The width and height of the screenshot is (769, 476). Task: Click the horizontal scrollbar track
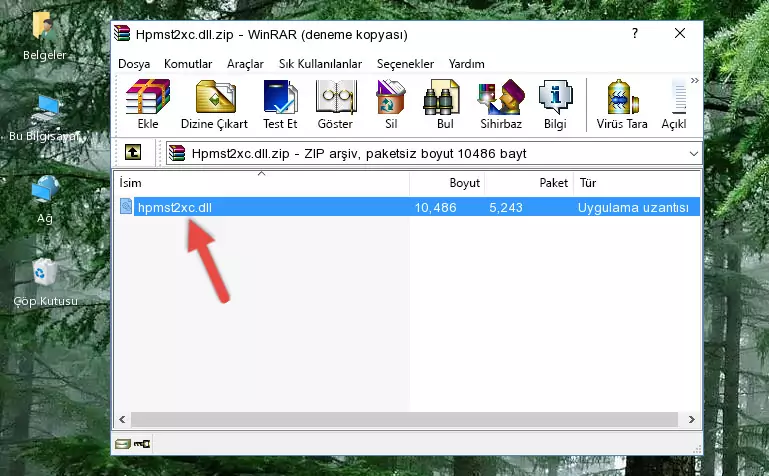pos(404,419)
